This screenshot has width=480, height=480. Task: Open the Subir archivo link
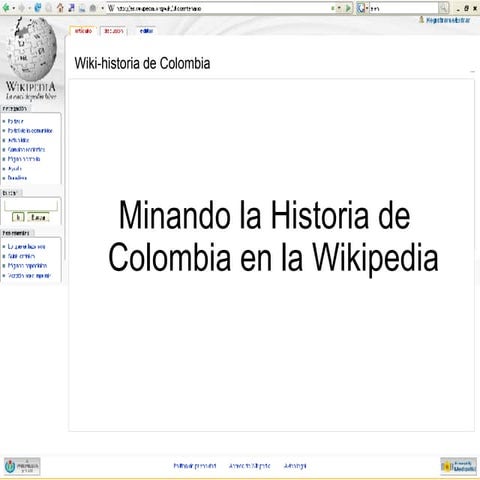21,256
